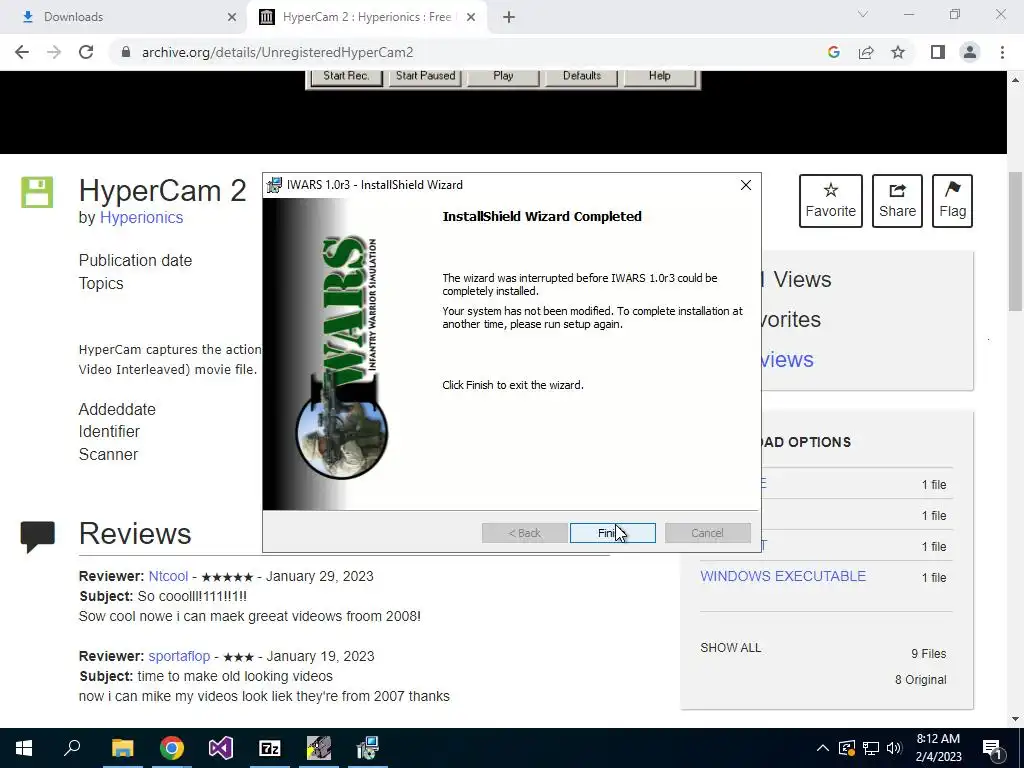This screenshot has height=768, width=1024.
Task: Open the tab search chevron
Action: pos(863,14)
